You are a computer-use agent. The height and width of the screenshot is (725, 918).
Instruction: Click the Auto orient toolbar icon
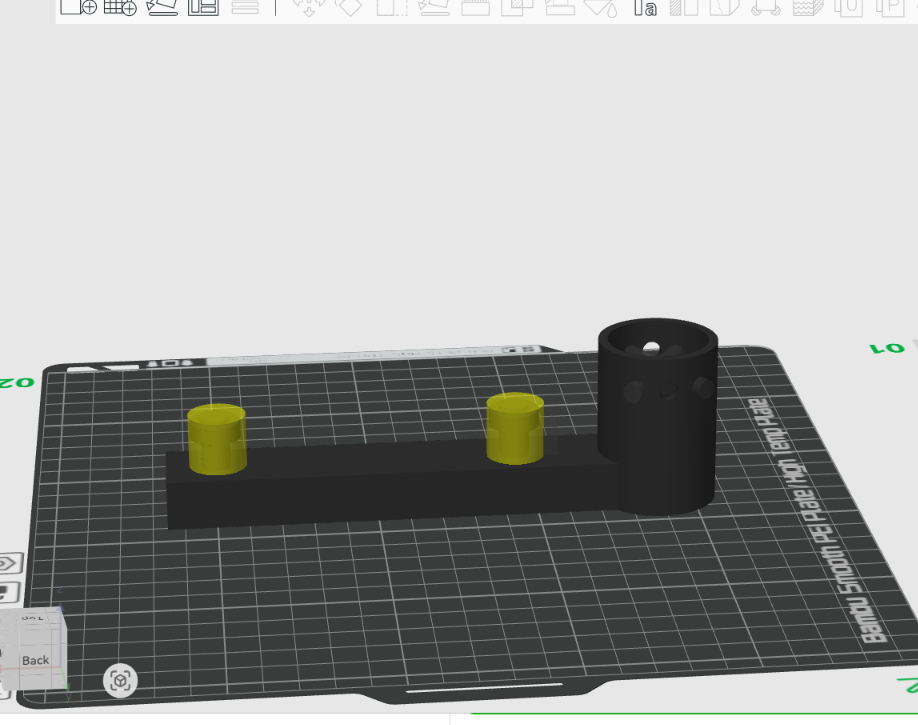(x=162, y=7)
